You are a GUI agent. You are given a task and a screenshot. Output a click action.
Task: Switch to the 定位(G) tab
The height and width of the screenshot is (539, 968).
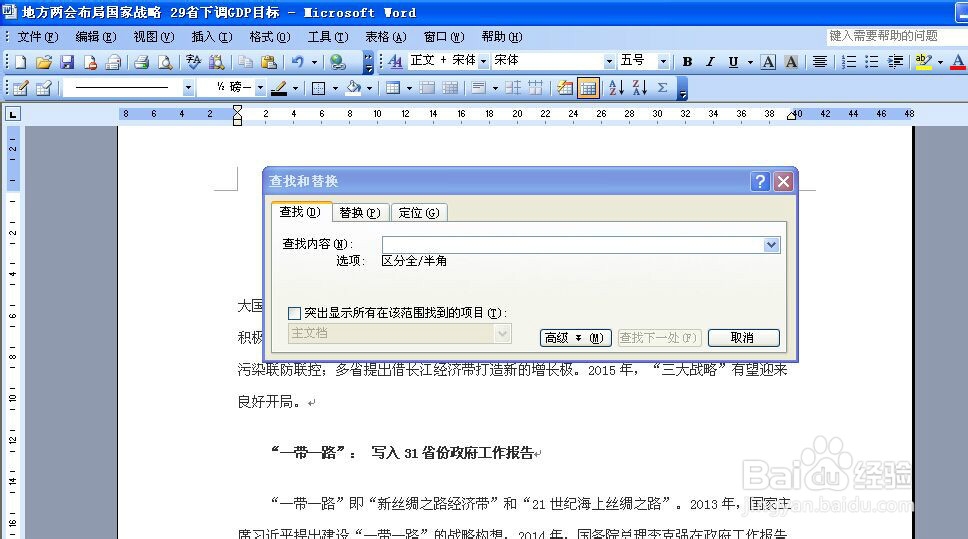[419, 213]
